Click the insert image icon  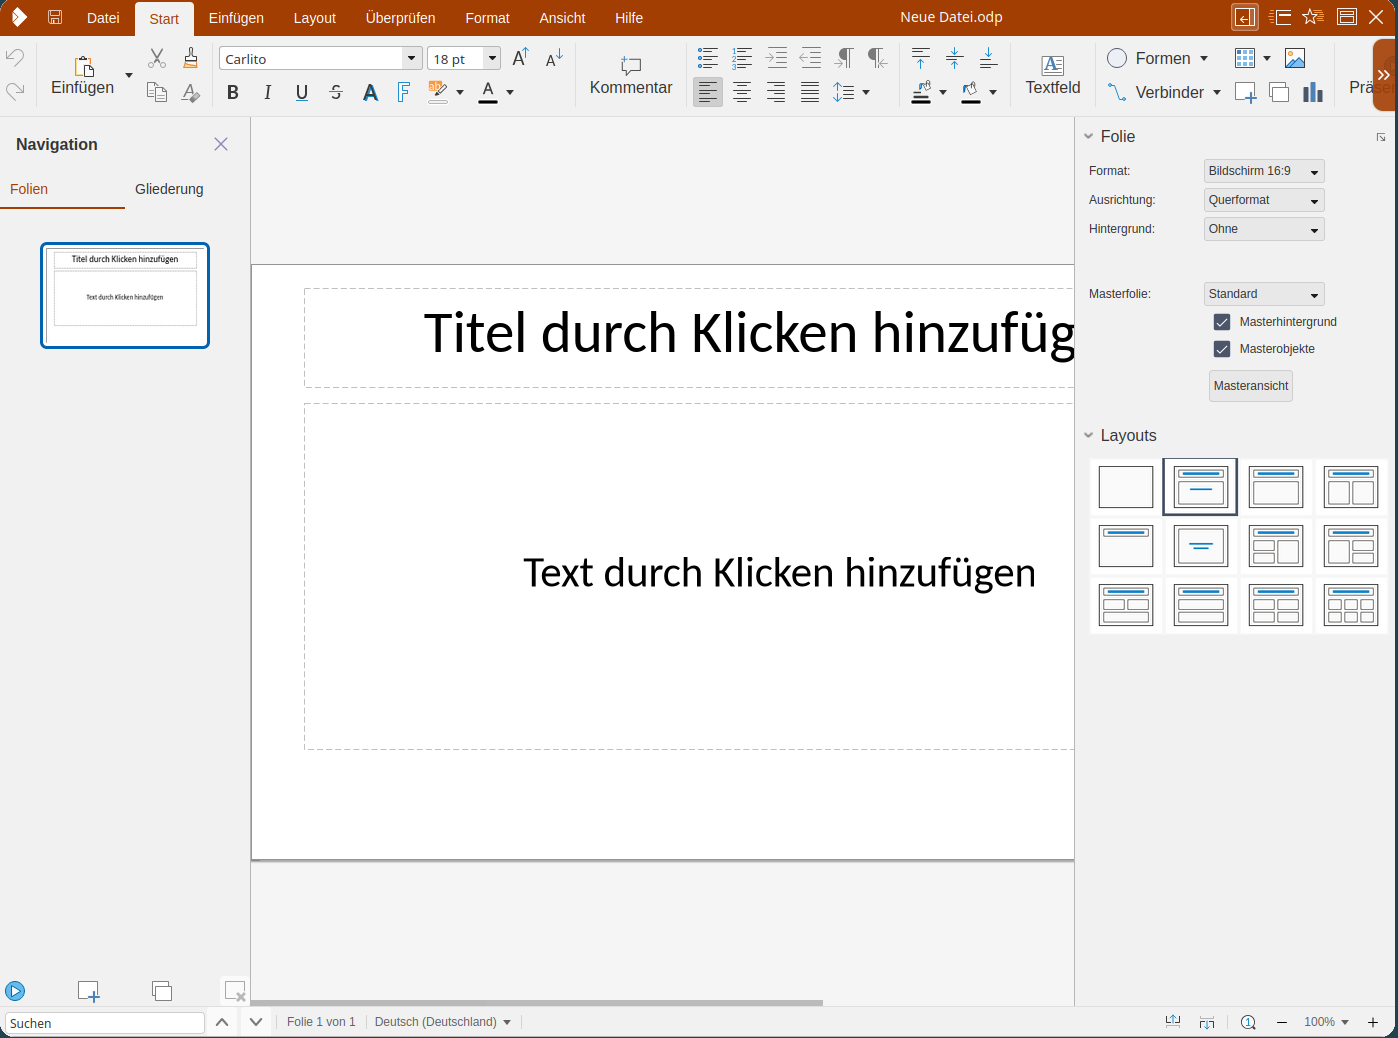(1295, 59)
